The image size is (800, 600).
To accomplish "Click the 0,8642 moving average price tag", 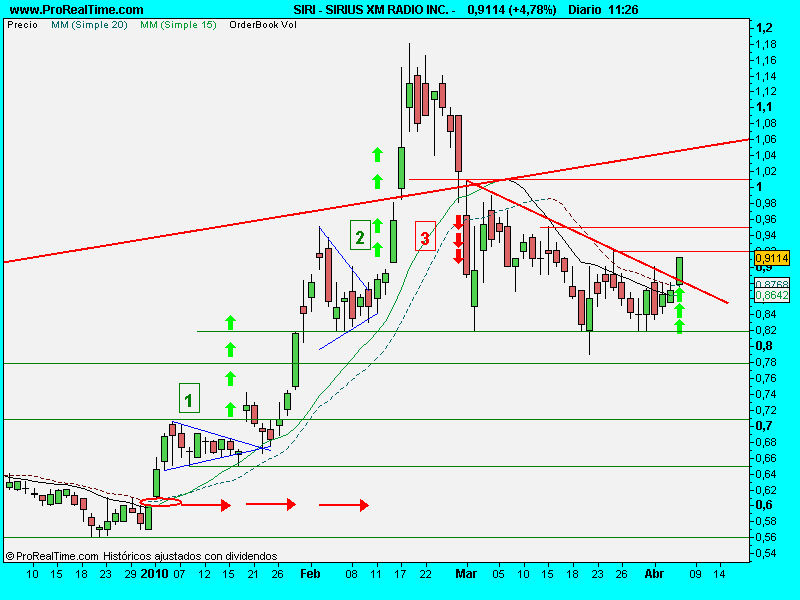I will 771,295.
